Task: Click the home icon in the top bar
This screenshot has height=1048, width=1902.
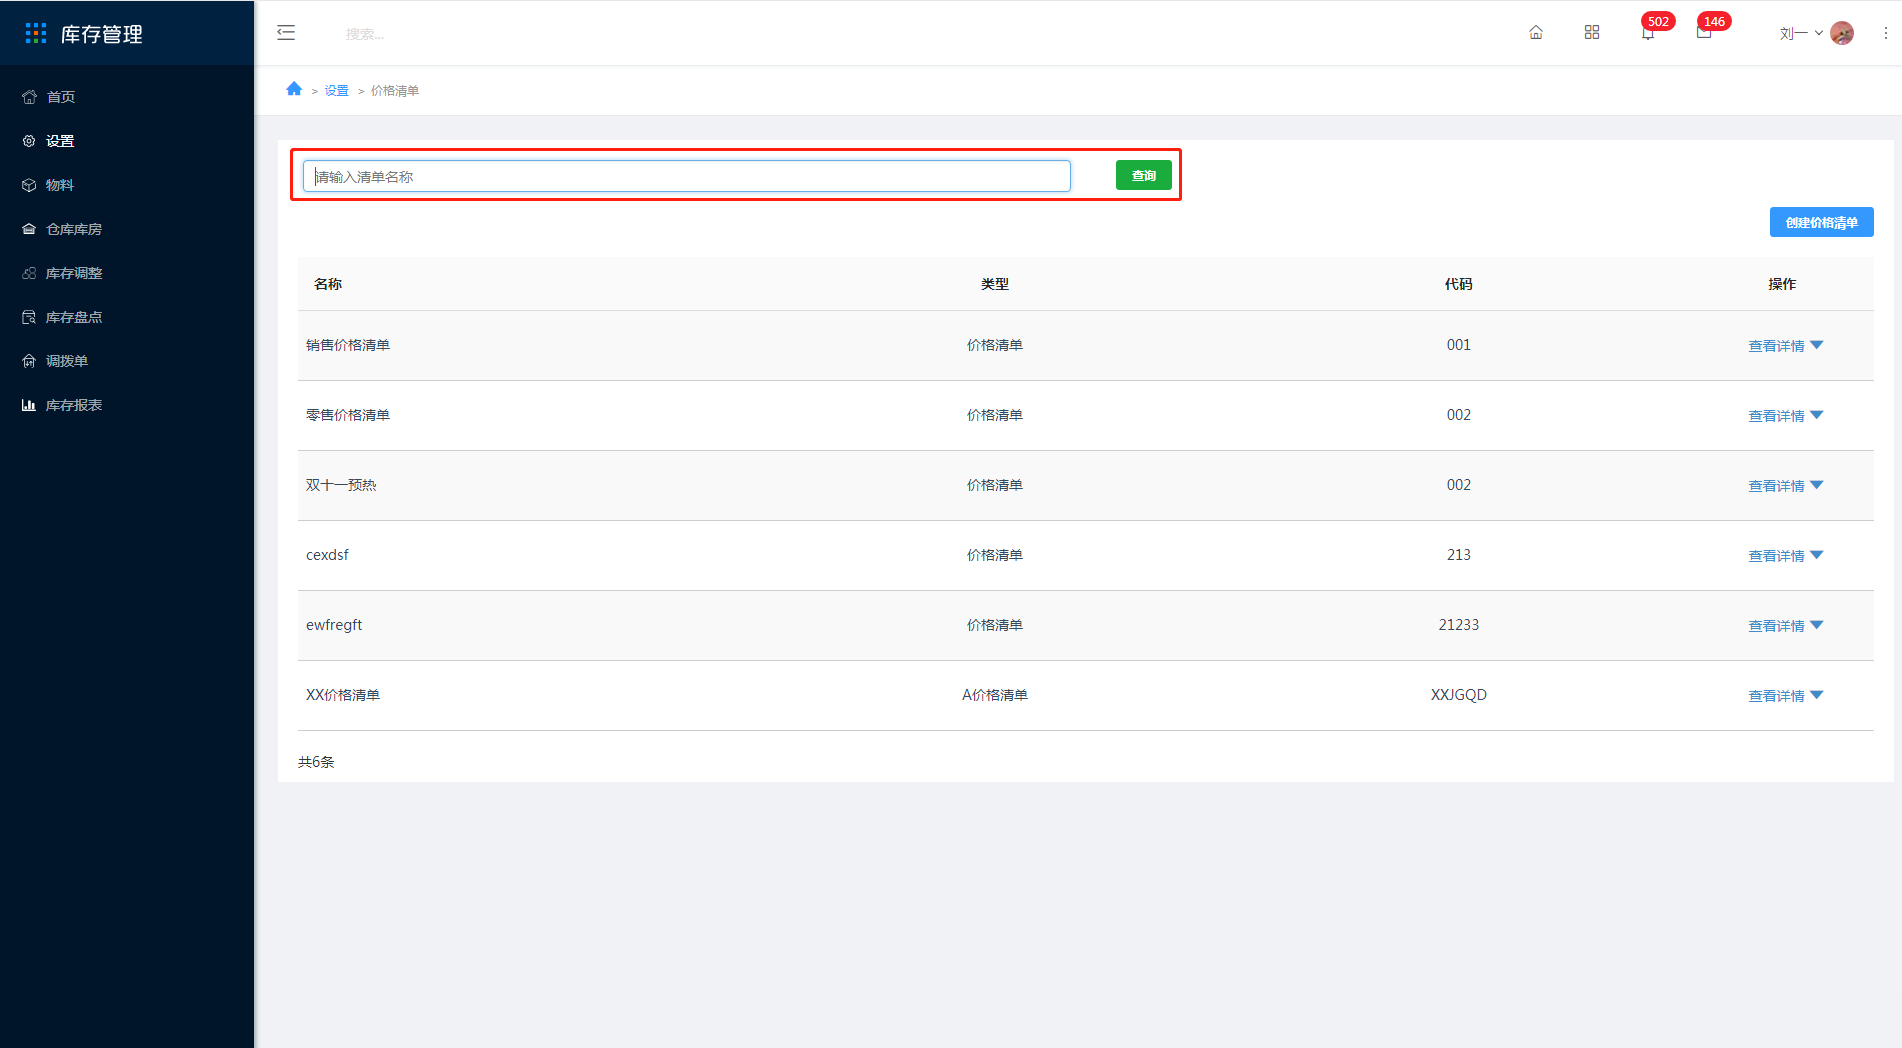Action: pos(1536,33)
